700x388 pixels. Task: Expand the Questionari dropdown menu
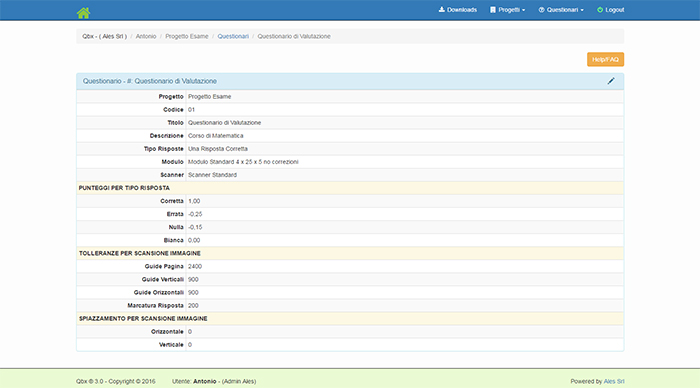pyautogui.click(x=561, y=10)
